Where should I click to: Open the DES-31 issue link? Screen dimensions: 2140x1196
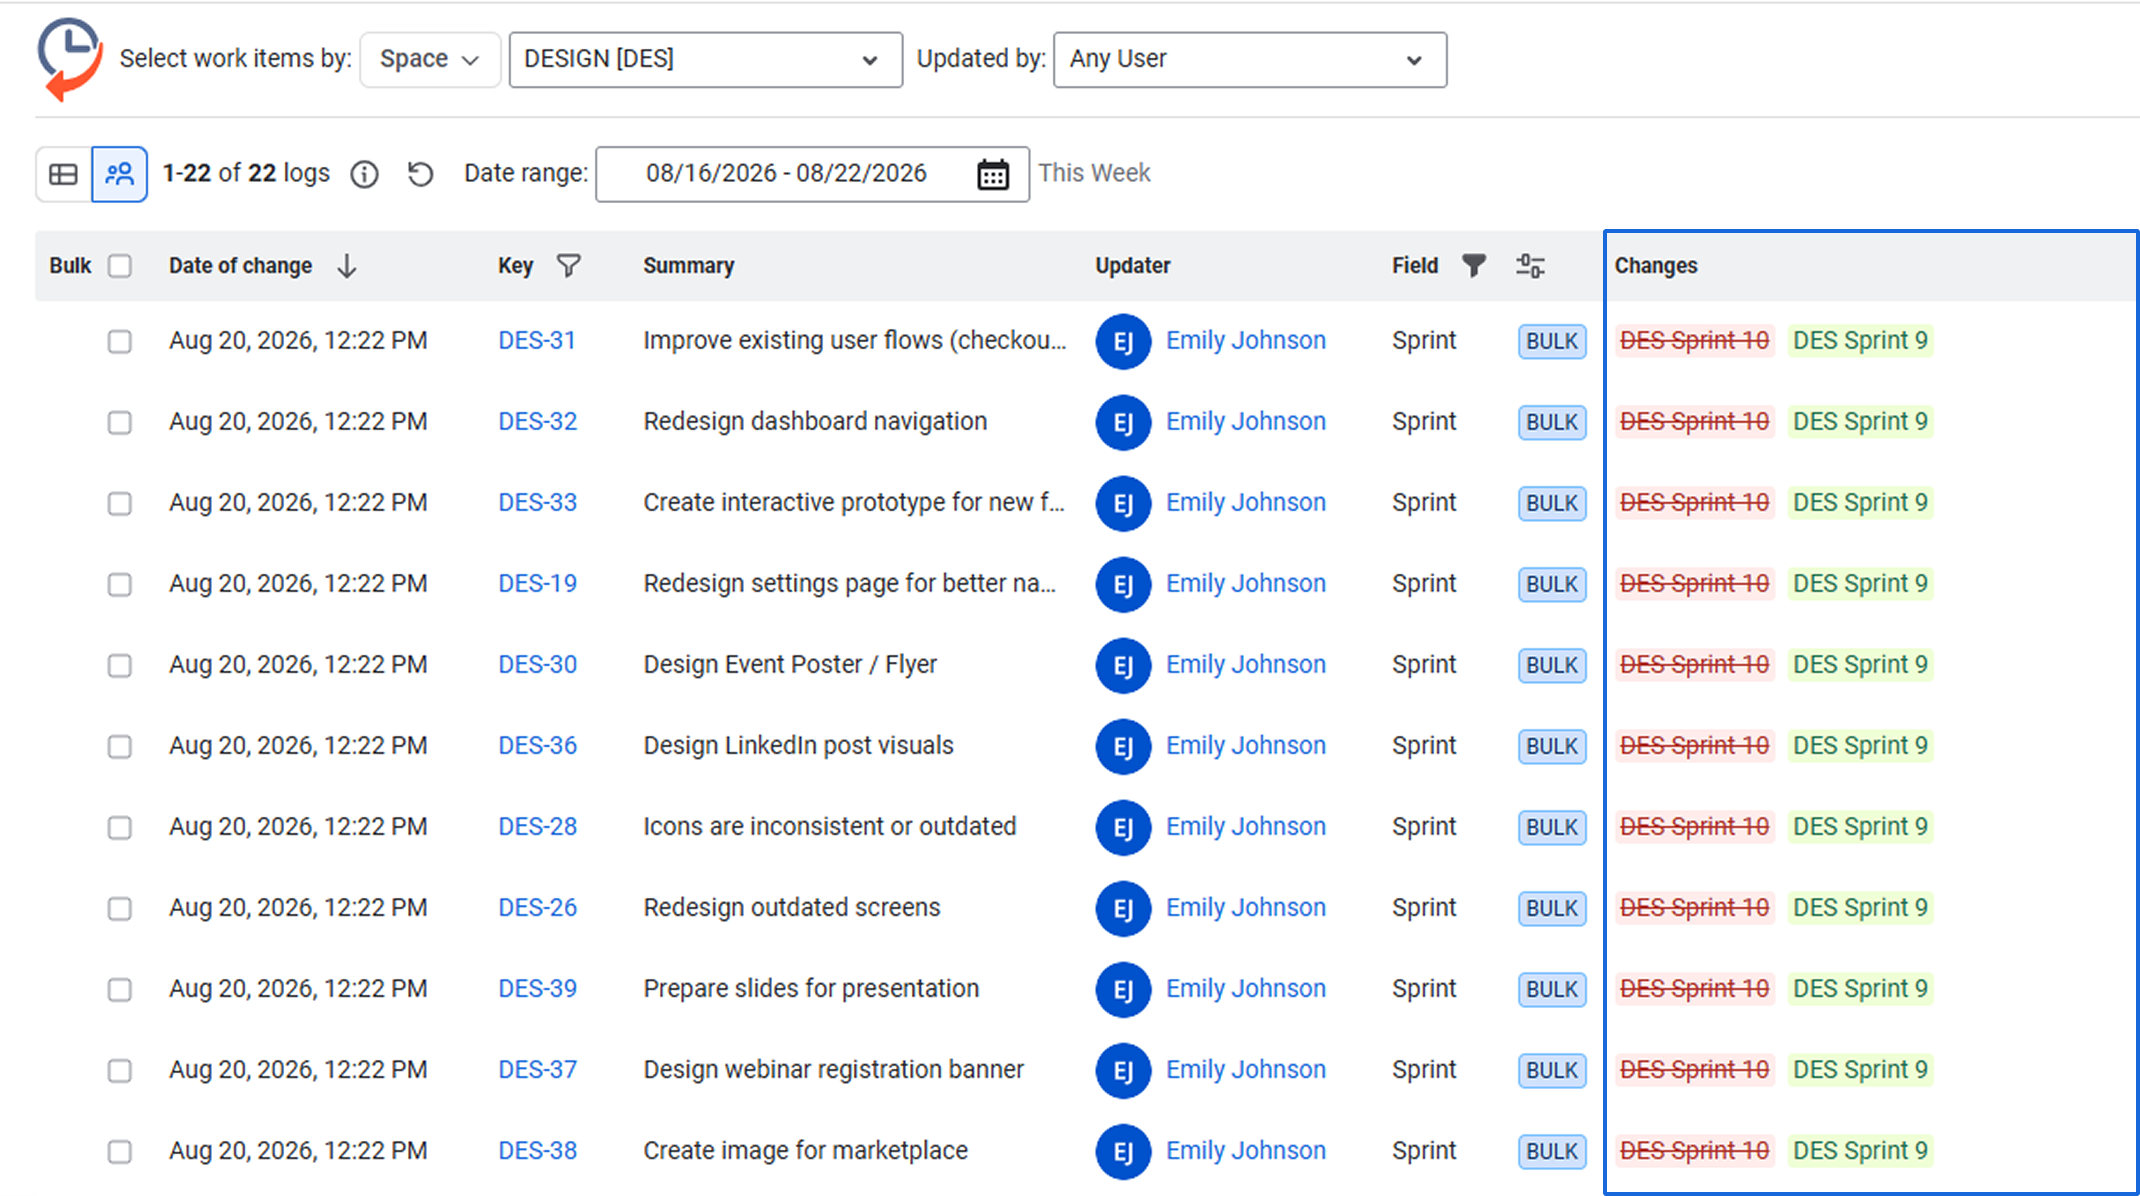coord(537,341)
